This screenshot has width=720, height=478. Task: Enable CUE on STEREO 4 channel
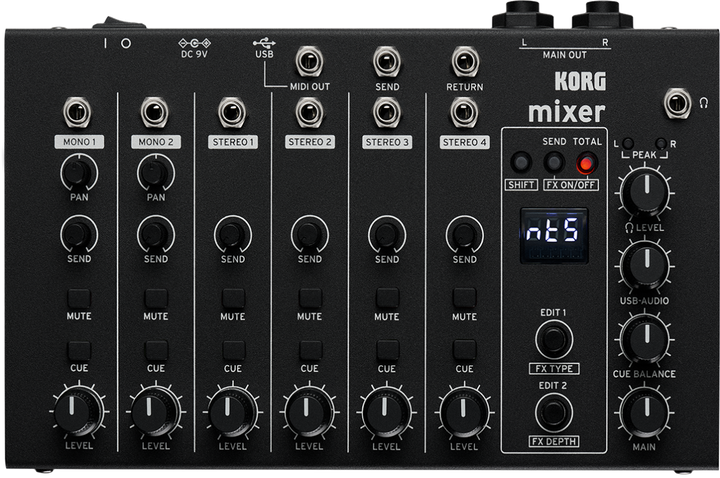465,350
